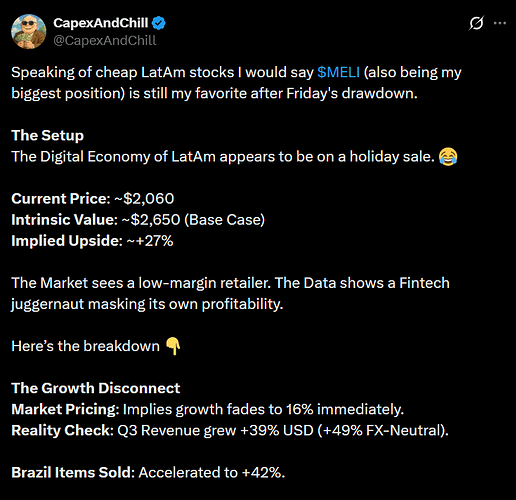Viewport: 516px width, 500px height.
Task: Click the "Market Pricing" bold label
Action: point(65,409)
